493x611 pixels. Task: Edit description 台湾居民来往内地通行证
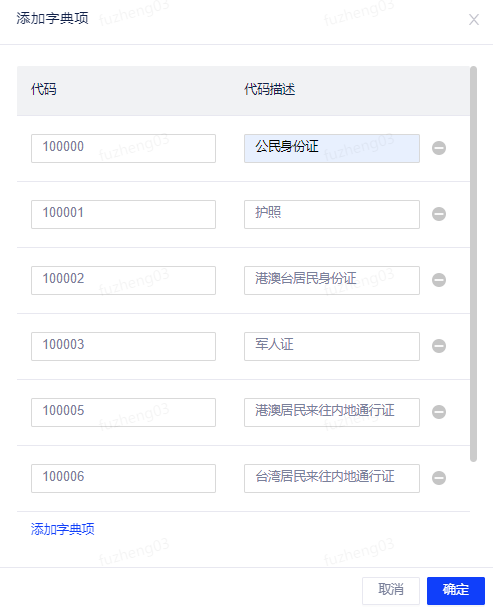point(332,478)
